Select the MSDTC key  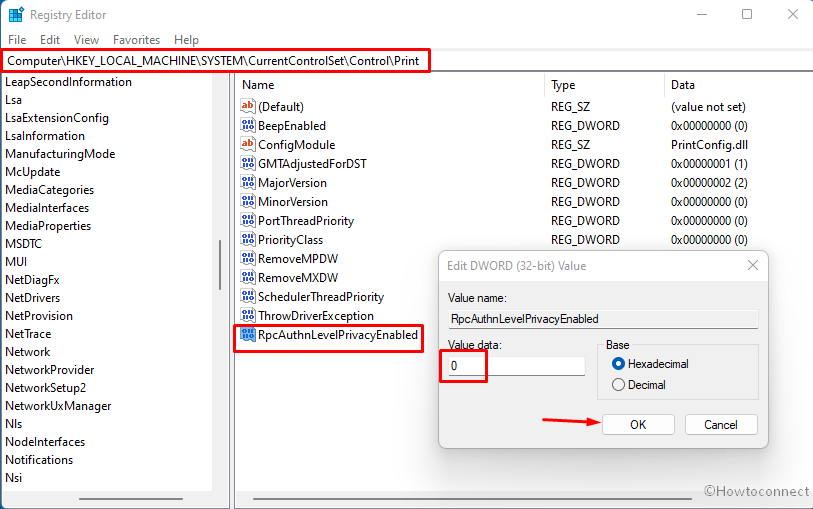23,244
